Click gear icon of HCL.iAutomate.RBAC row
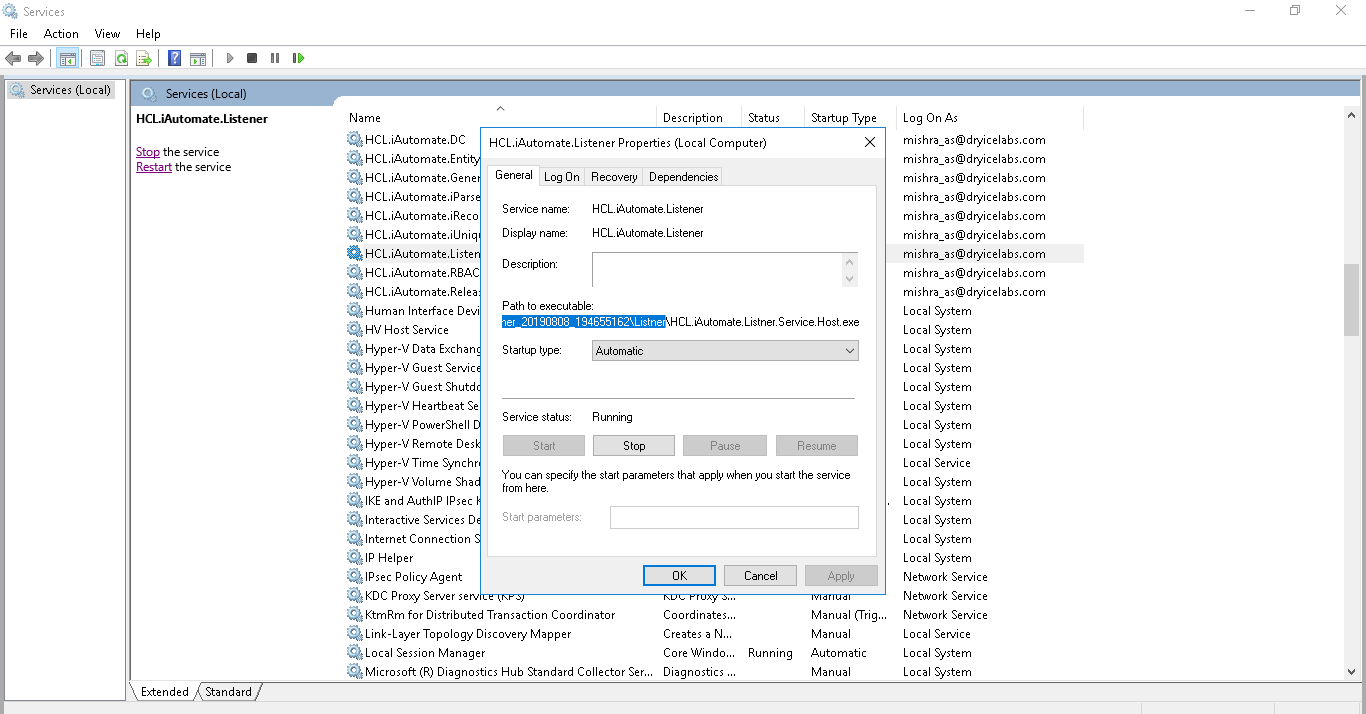The height and width of the screenshot is (714, 1366). point(354,273)
